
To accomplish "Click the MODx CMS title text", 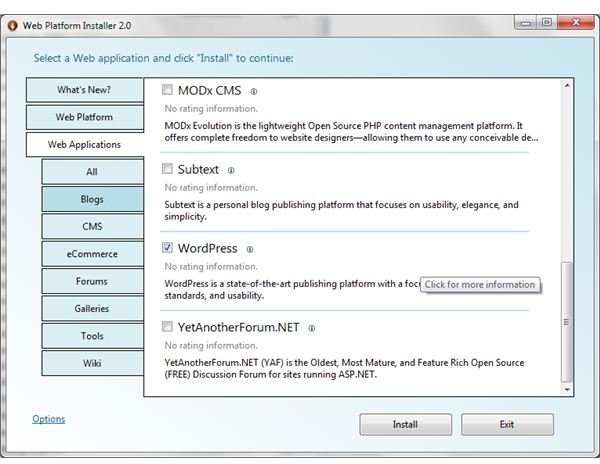I will 209,91.
